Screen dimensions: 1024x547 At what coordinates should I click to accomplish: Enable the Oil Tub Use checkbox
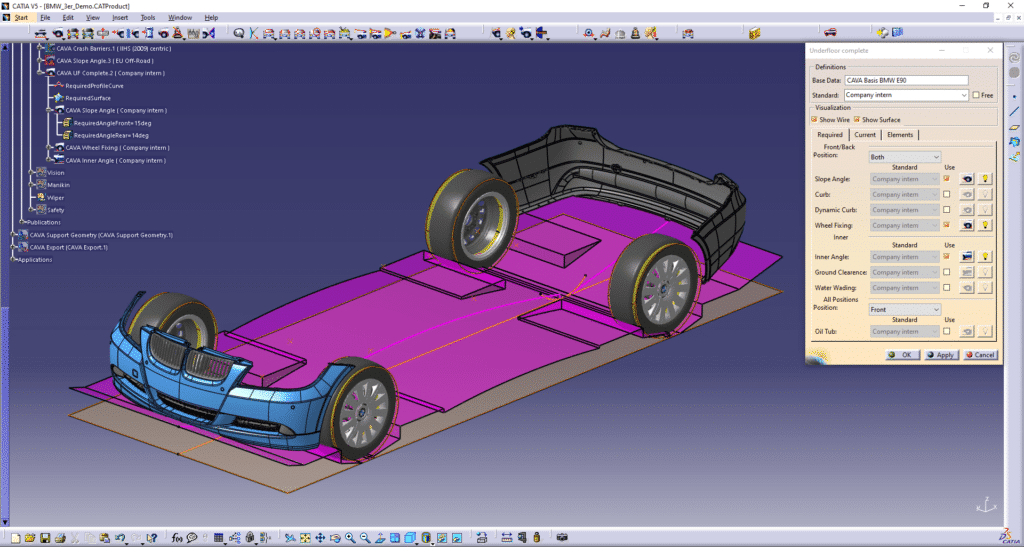946,331
